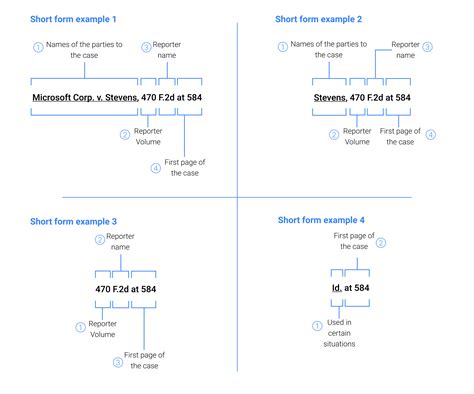The width and height of the screenshot is (474, 394).
Task: Click circled number 1 in example 1
Action: pos(38,47)
